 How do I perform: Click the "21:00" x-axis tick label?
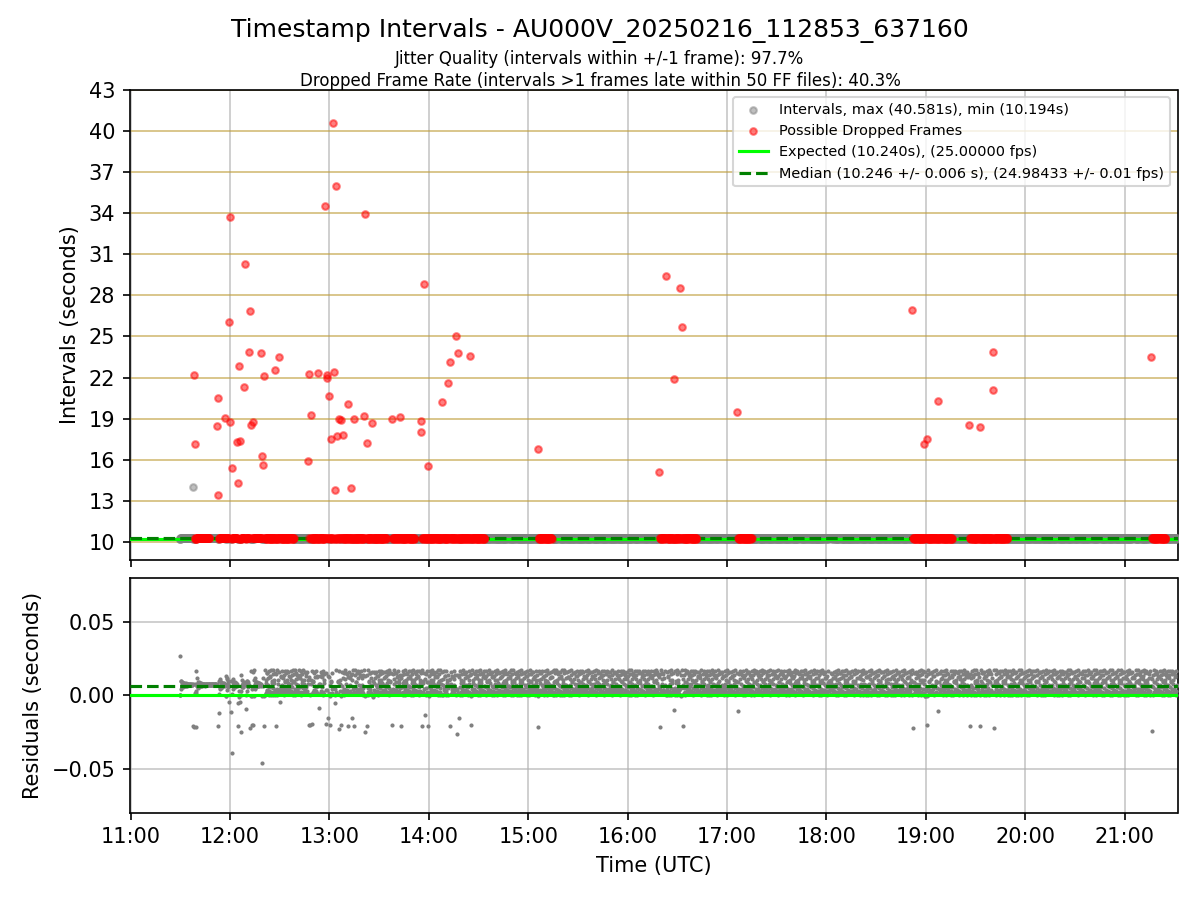tap(1124, 836)
